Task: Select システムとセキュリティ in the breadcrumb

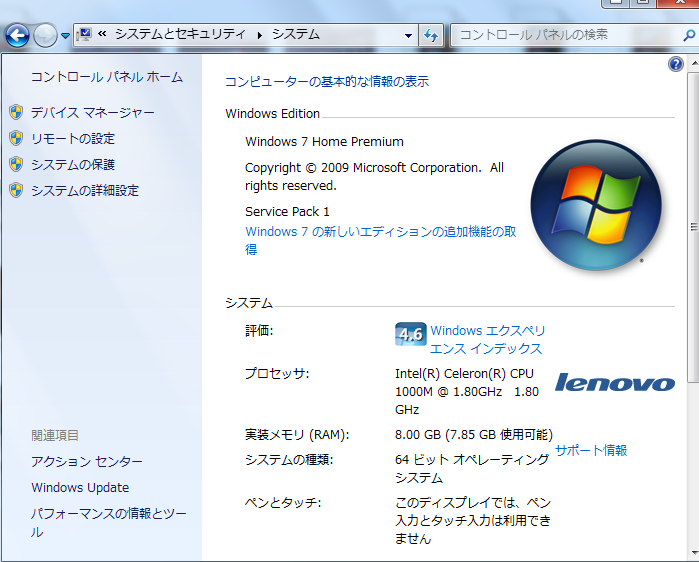Action: click(179, 34)
